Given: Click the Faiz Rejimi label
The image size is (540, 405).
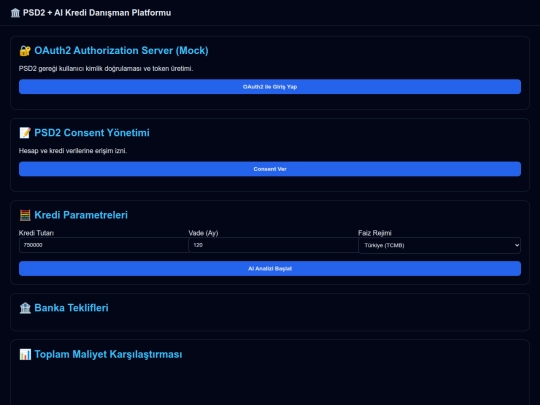Looking at the screenshot, I should 375,233.
